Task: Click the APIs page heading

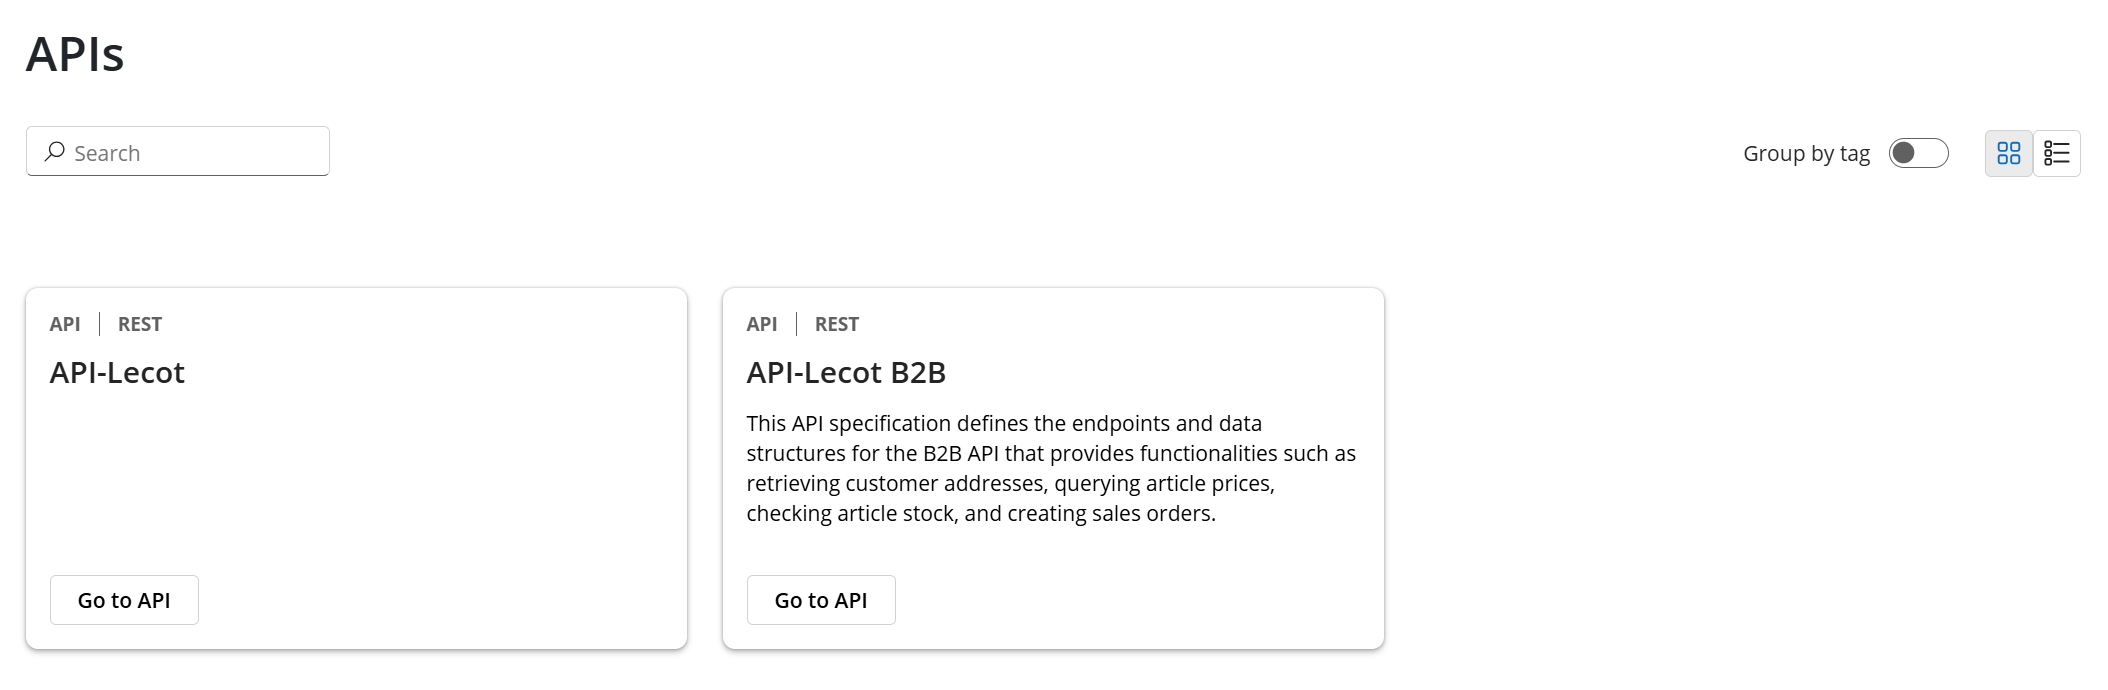Action: (x=75, y=54)
